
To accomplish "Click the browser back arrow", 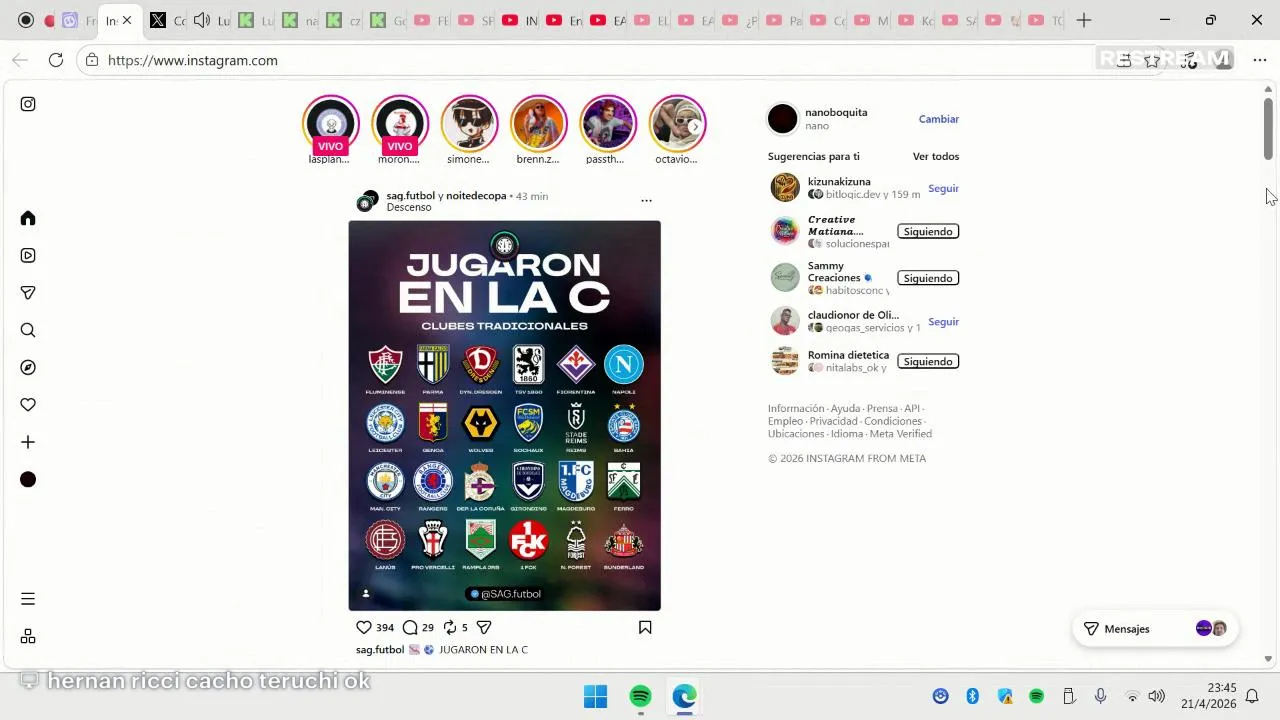I will [x=20, y=60].
